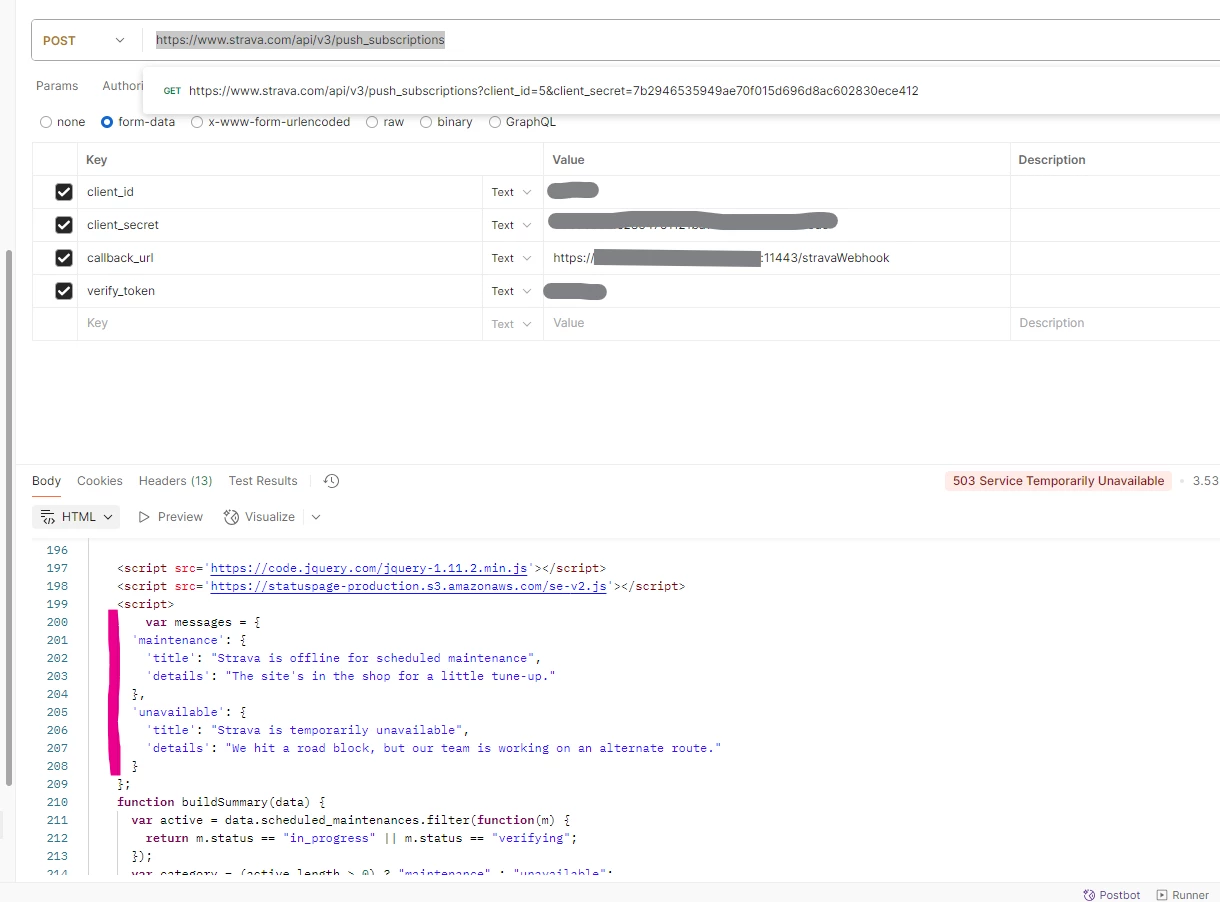Click the verify_token key cell
1220x902 pixels.
280,291
